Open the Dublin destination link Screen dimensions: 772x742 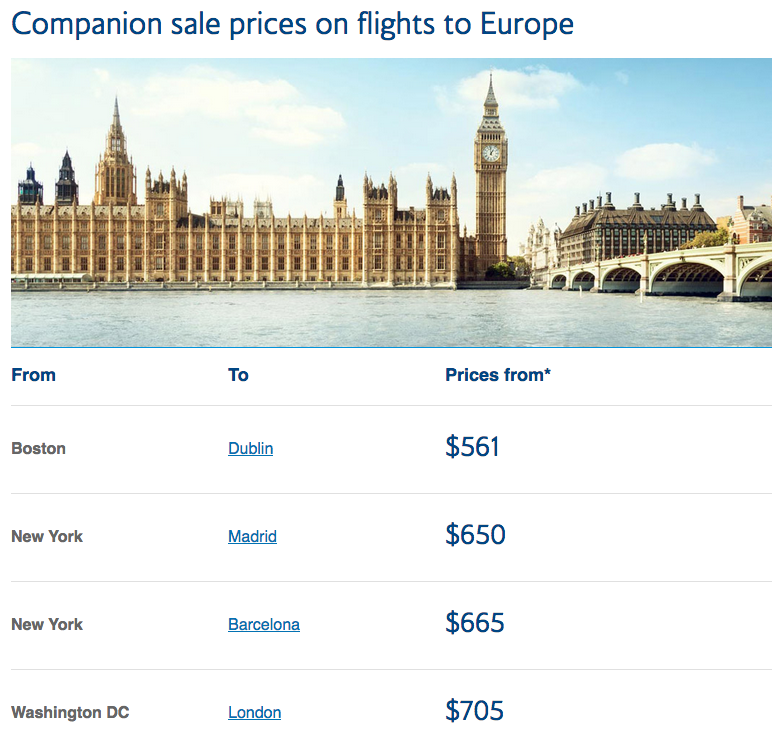[x=250, y=448]
